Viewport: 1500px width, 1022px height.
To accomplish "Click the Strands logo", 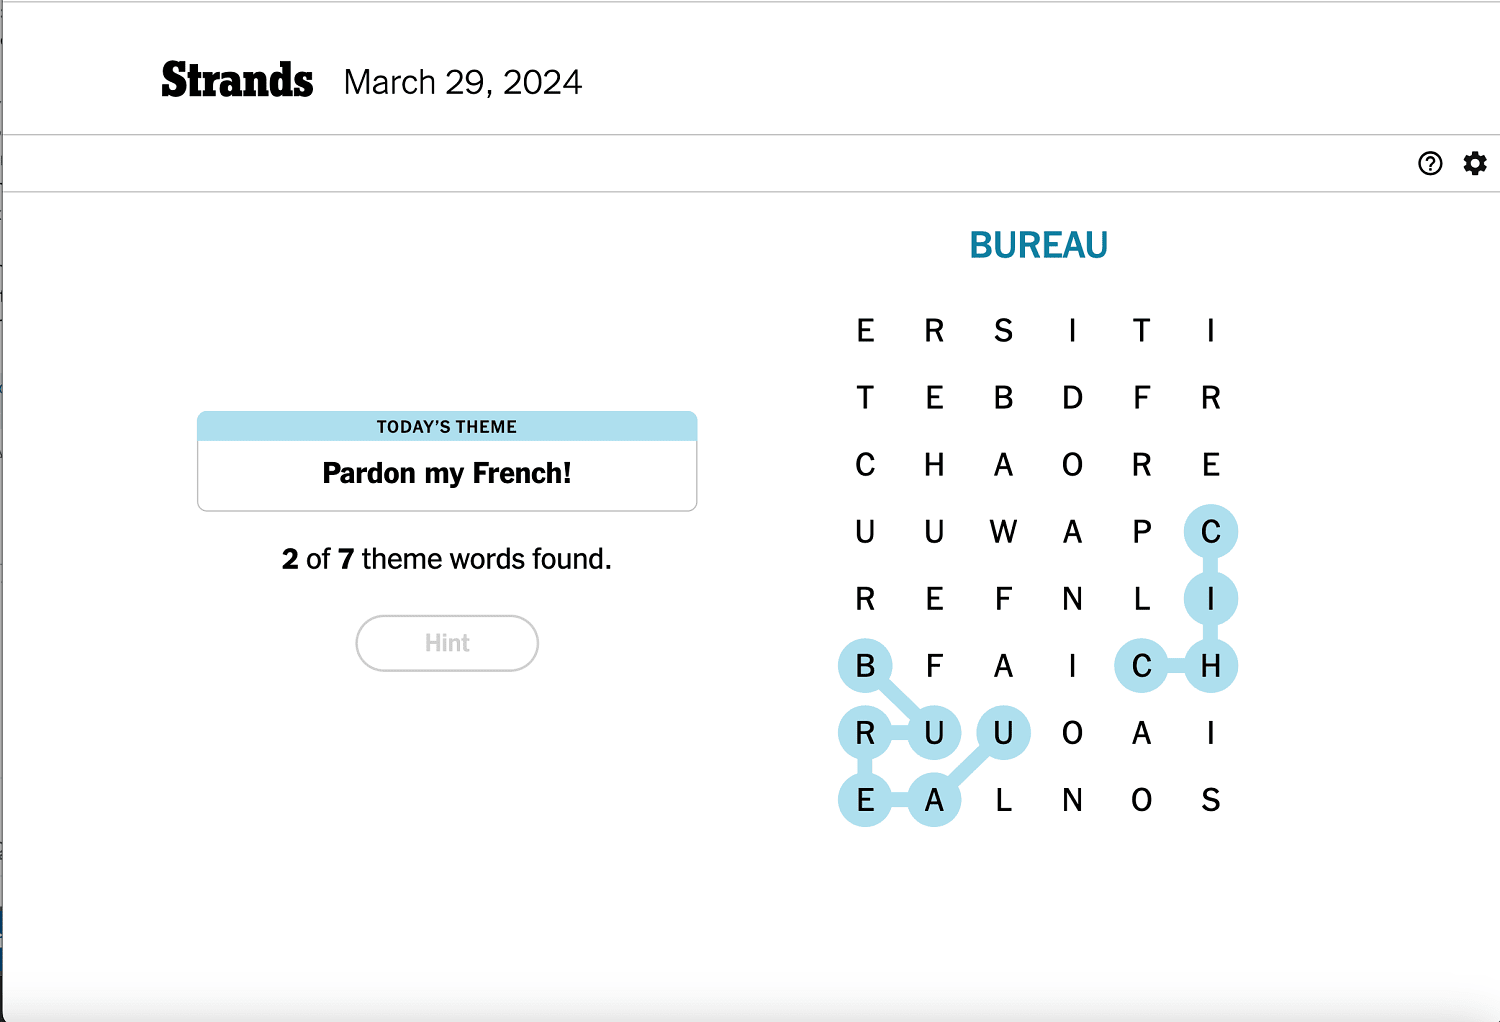I will click(236, 78).
